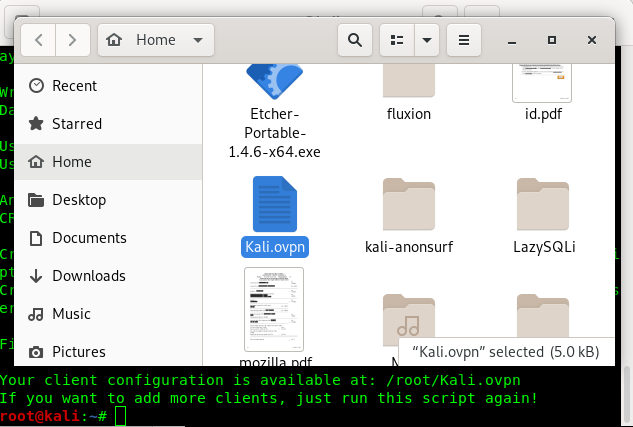Click the terminal prompt cursor
Image resolution: width=633 pixels, height=427 pixels.
coord(120,416)
